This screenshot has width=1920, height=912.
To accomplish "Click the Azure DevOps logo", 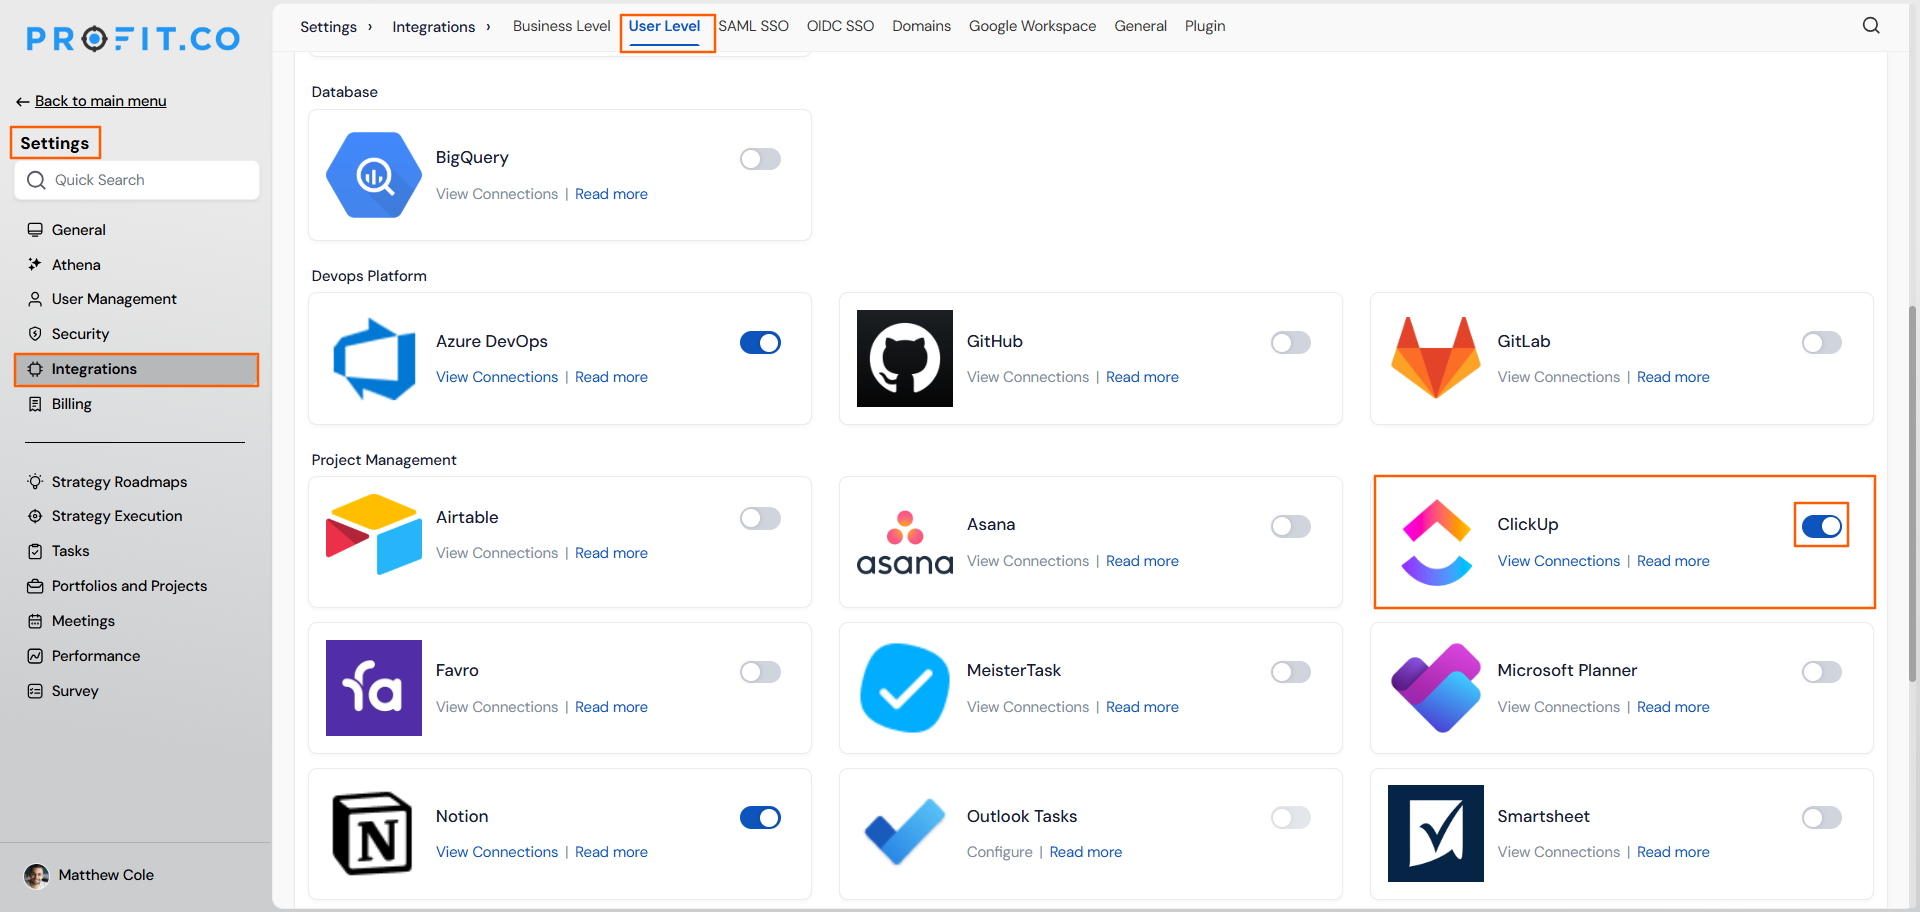I will 374,359.
